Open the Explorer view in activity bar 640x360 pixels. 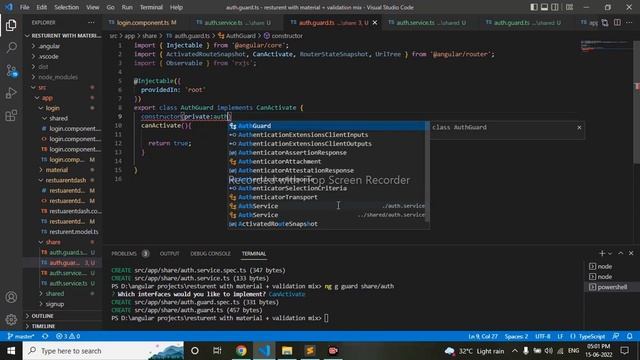(11, 25)
